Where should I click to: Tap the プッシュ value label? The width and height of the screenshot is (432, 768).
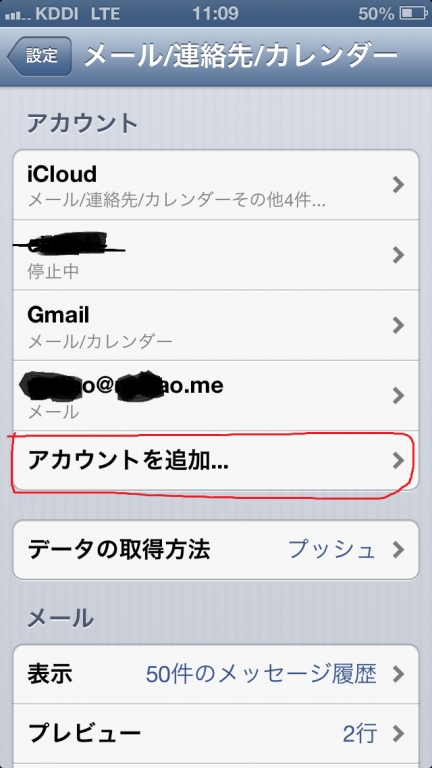[332, 550]
